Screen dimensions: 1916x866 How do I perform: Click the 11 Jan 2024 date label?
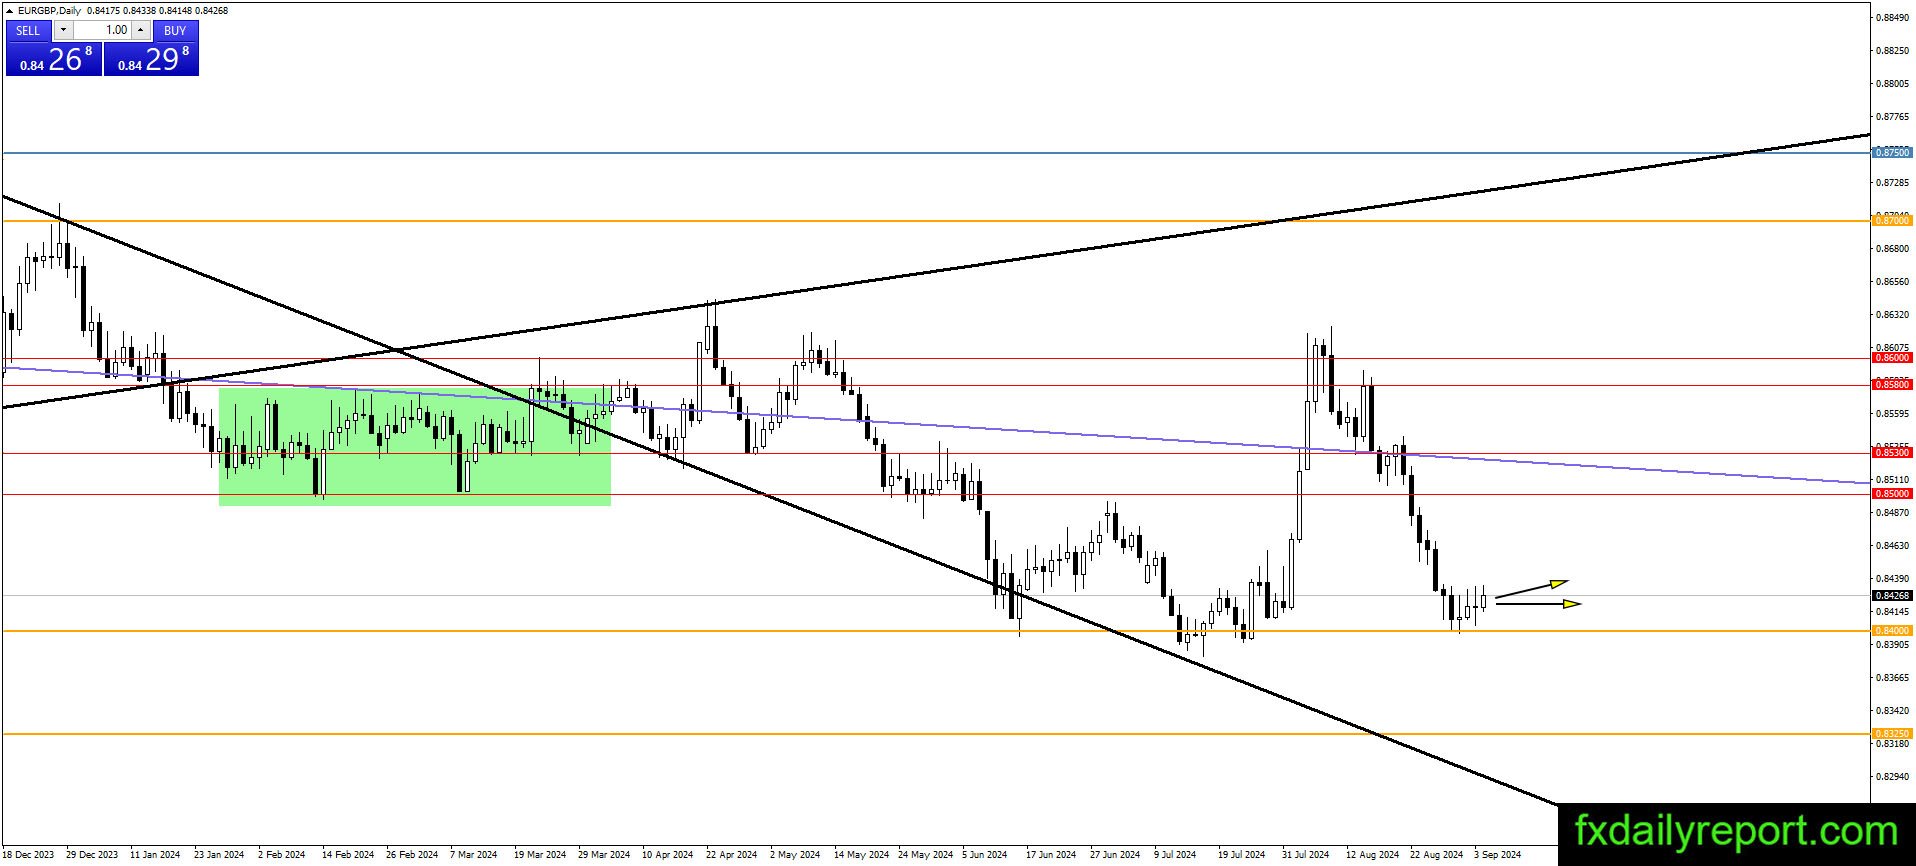click(x=156, y=855)
